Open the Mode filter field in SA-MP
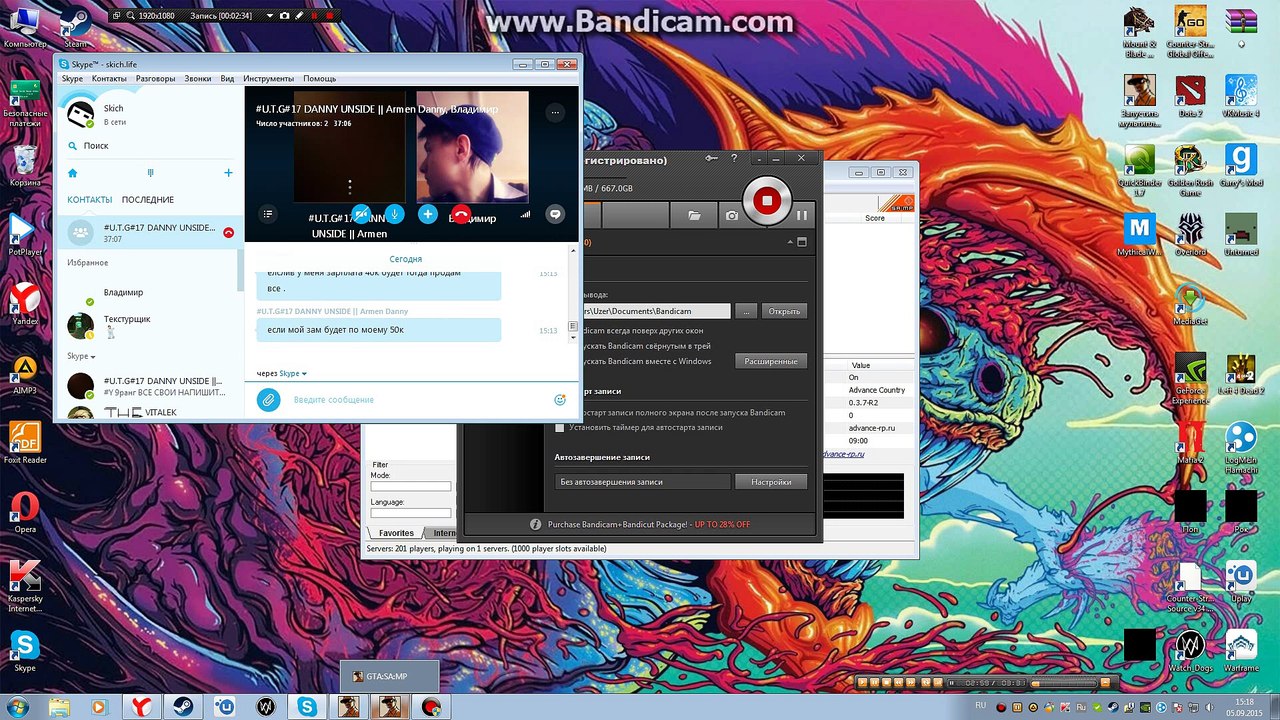This screenshot has width=1280, height=720. 411,487
